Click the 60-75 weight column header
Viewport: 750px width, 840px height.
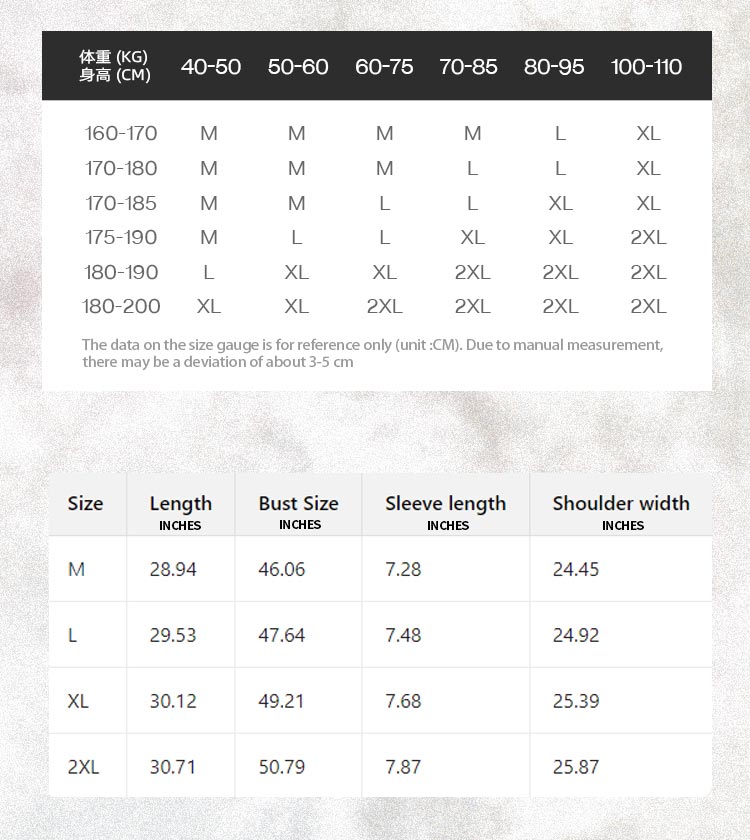(x=384, y=67)
